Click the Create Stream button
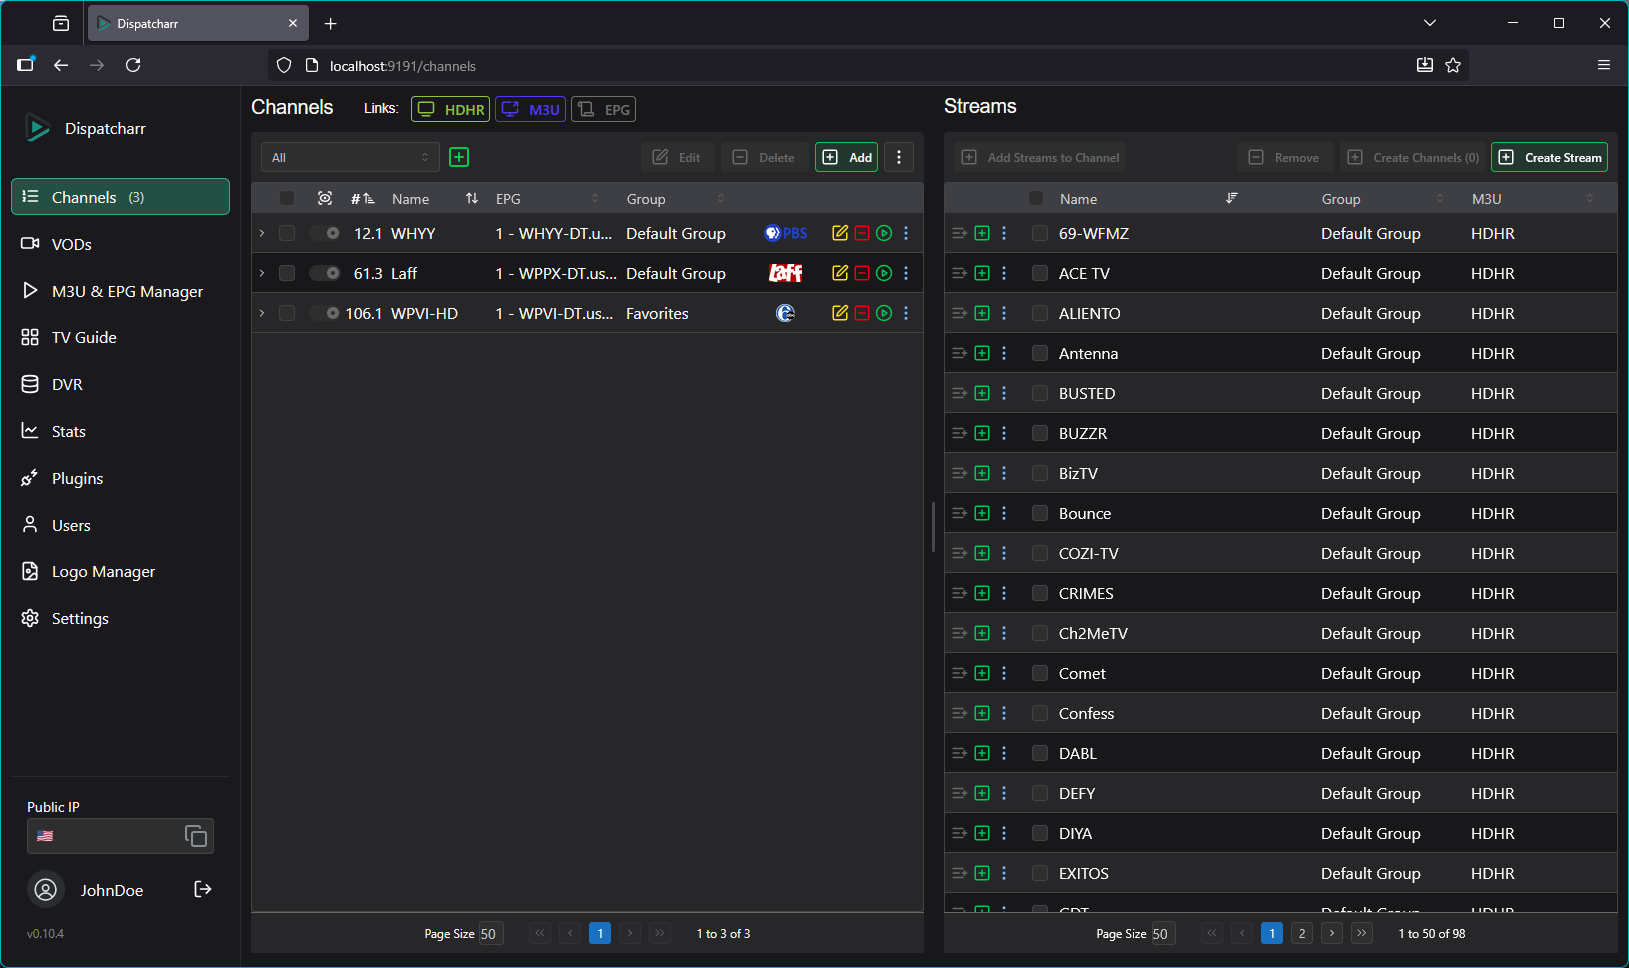Viewport: 1629px width, 968px height. tap(1549, 157)
